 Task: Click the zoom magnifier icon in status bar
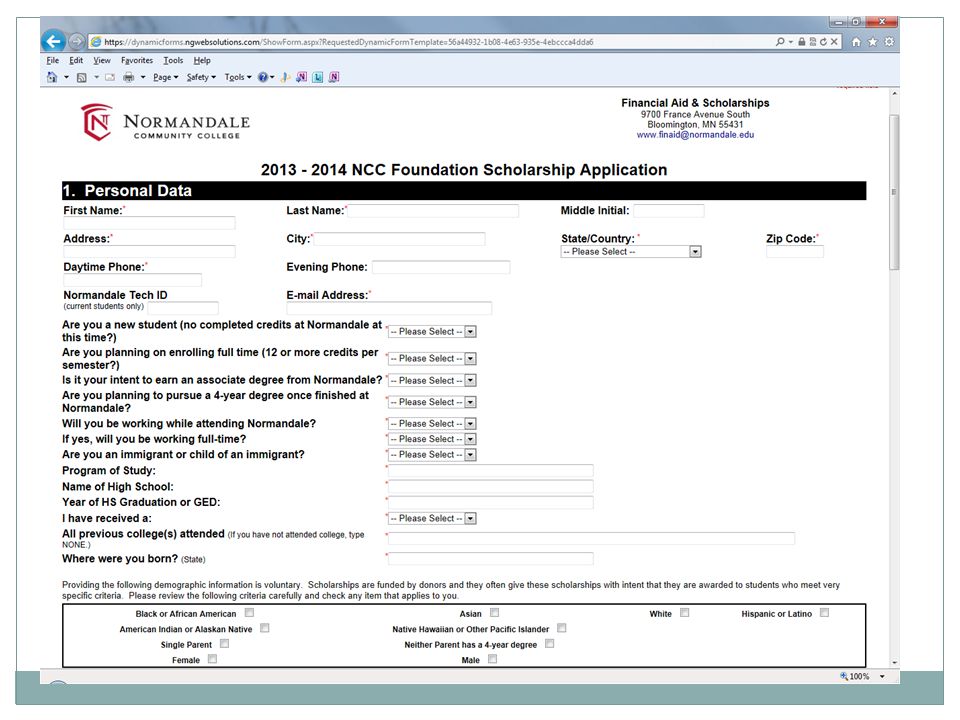click(844, 676)
